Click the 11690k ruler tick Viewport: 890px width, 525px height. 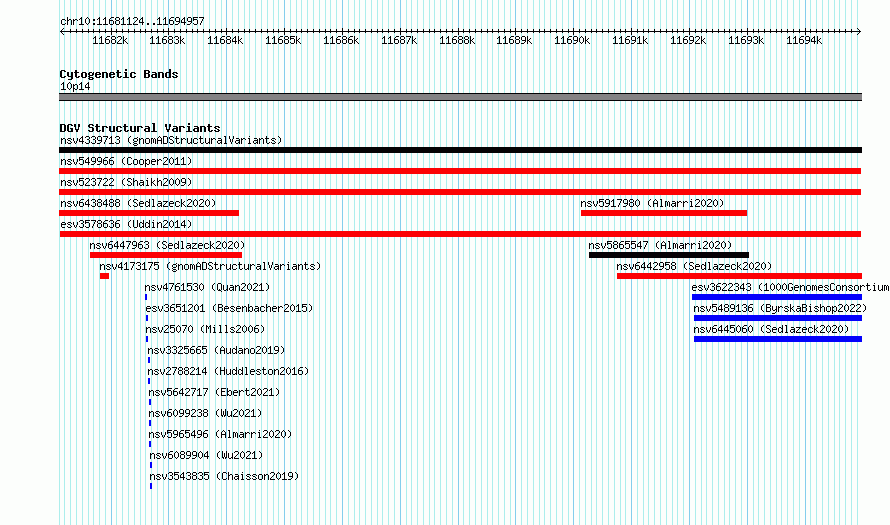(x=572, y=40)
